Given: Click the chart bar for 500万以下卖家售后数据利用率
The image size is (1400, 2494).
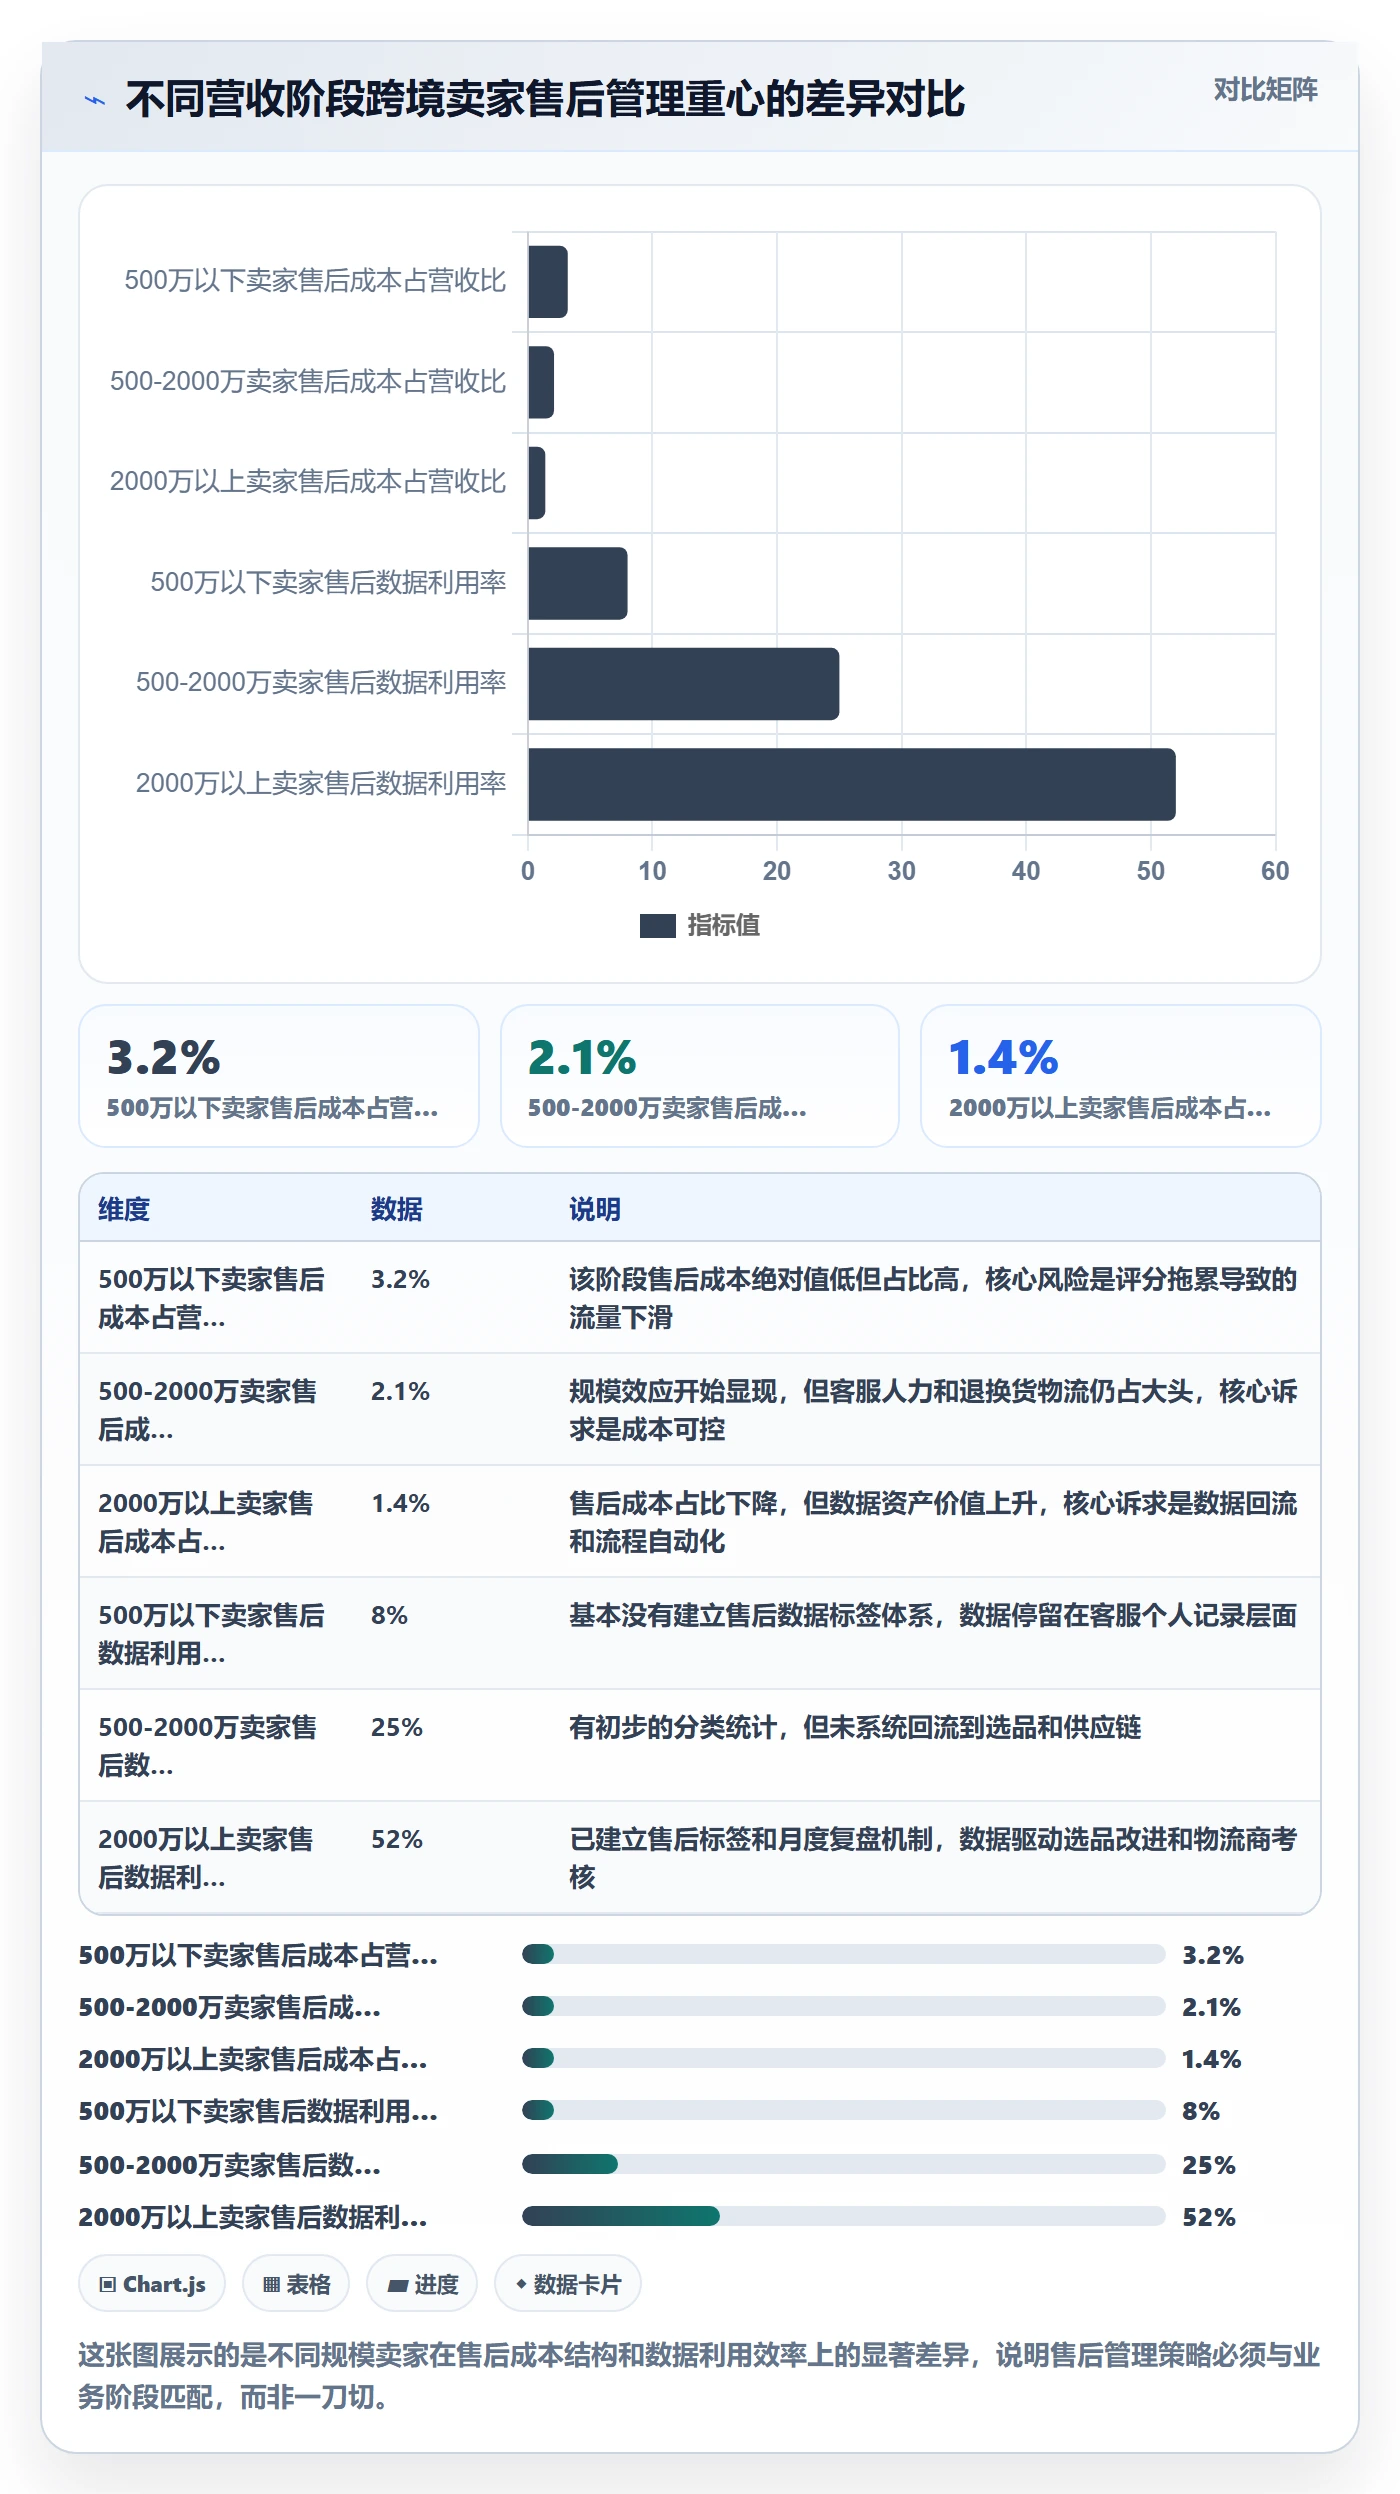Looking at the screenshot, I should pos(577,583).
